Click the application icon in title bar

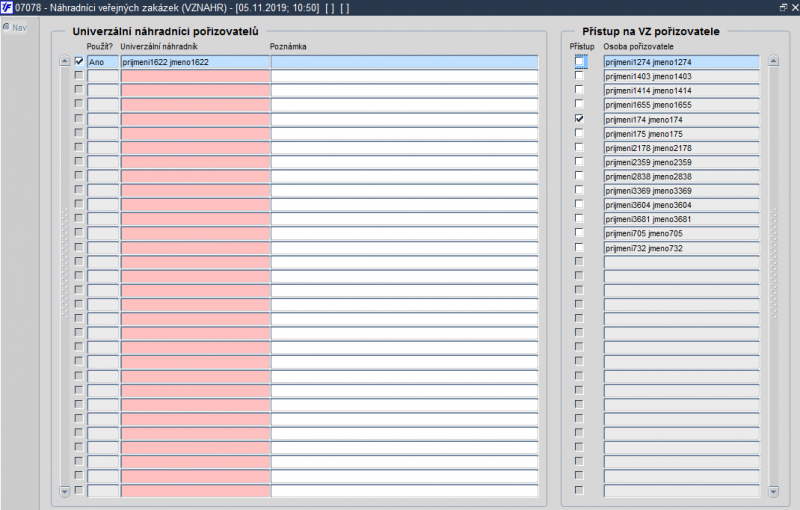coord(6,8)
